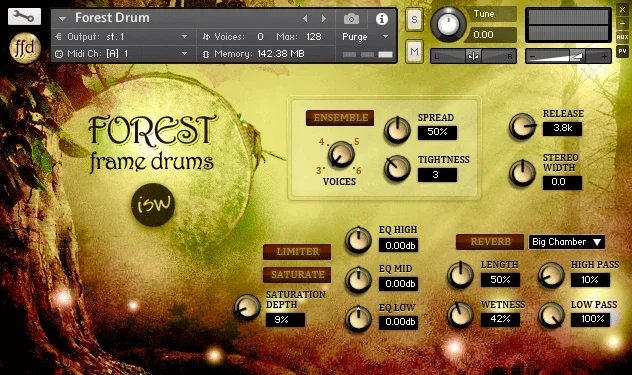
Task: Click the TIGHTNESS value 3 field
Action: pyautogui.click(x=437, y=175)
